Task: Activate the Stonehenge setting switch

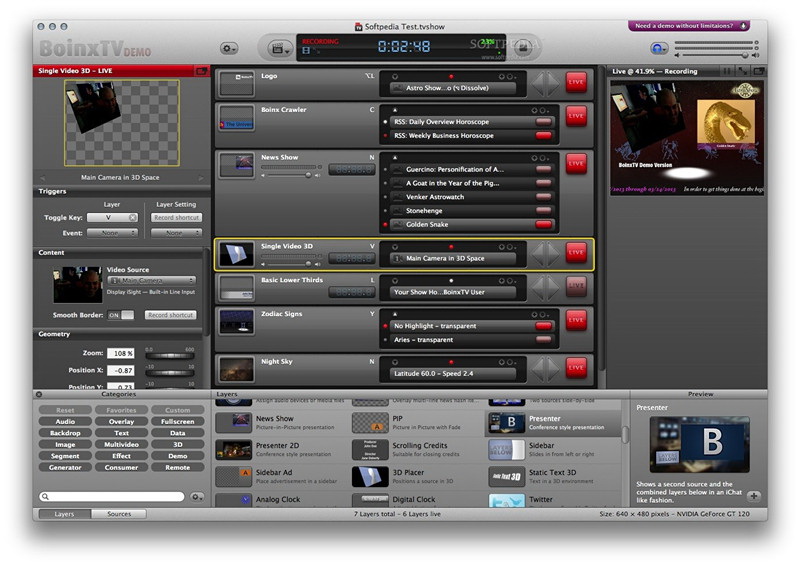Action: click(543, 210)
